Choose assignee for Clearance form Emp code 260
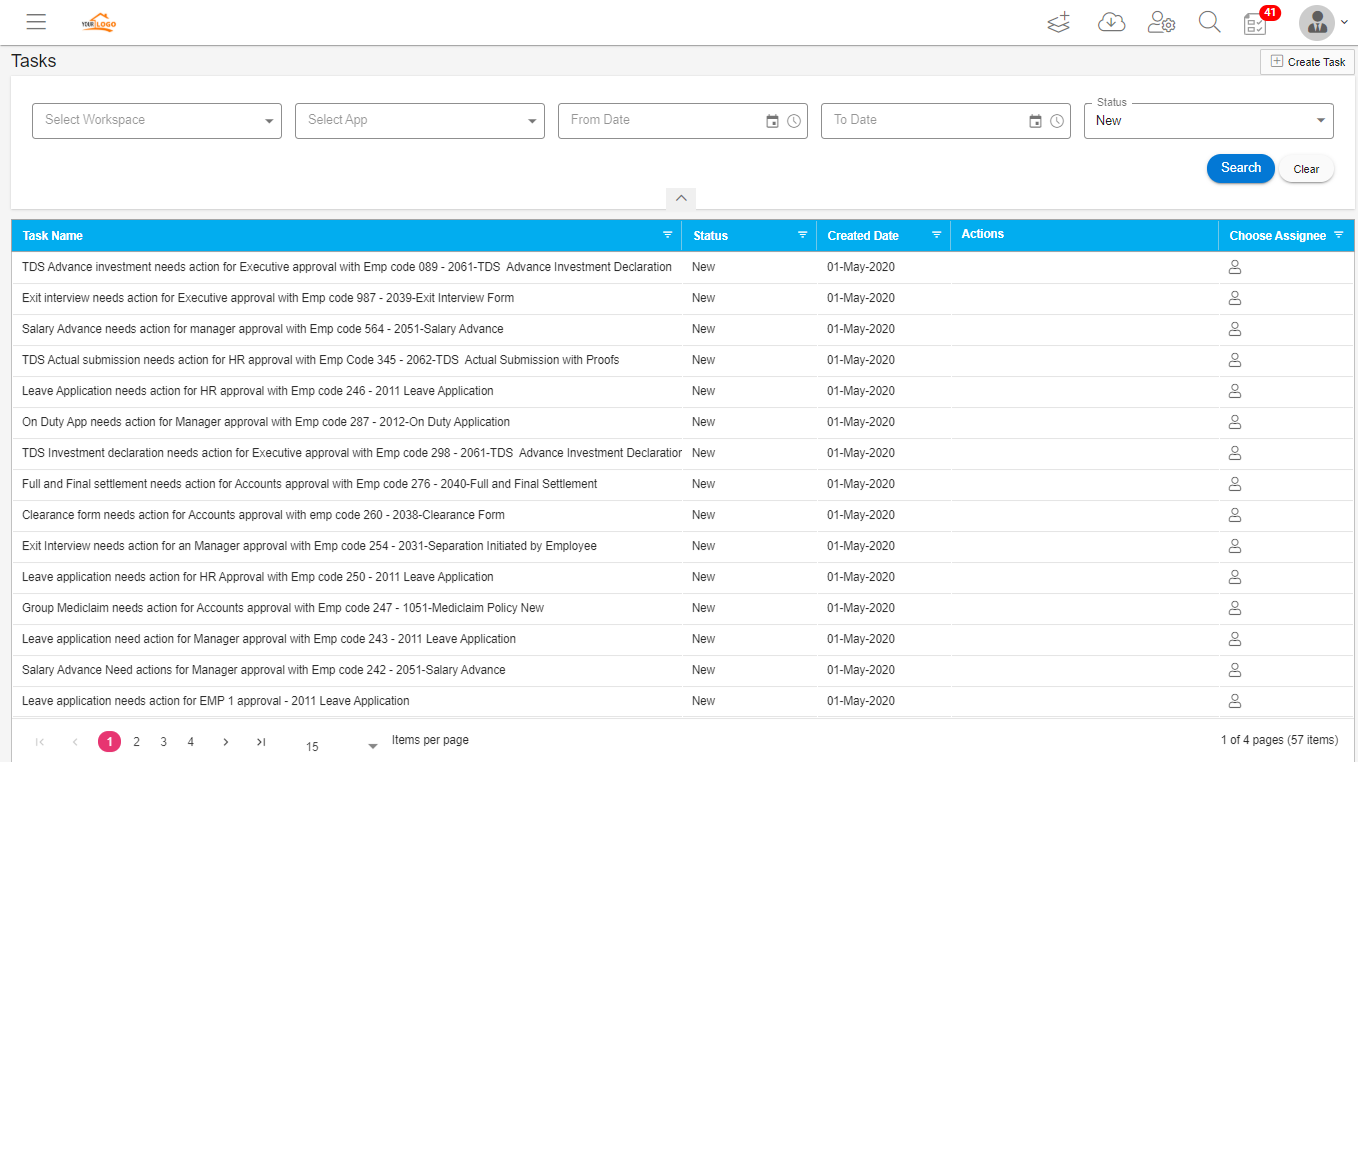The width and height of the screenshot is (1358, 1172). pyautogui.click(x=1235, y=515)
